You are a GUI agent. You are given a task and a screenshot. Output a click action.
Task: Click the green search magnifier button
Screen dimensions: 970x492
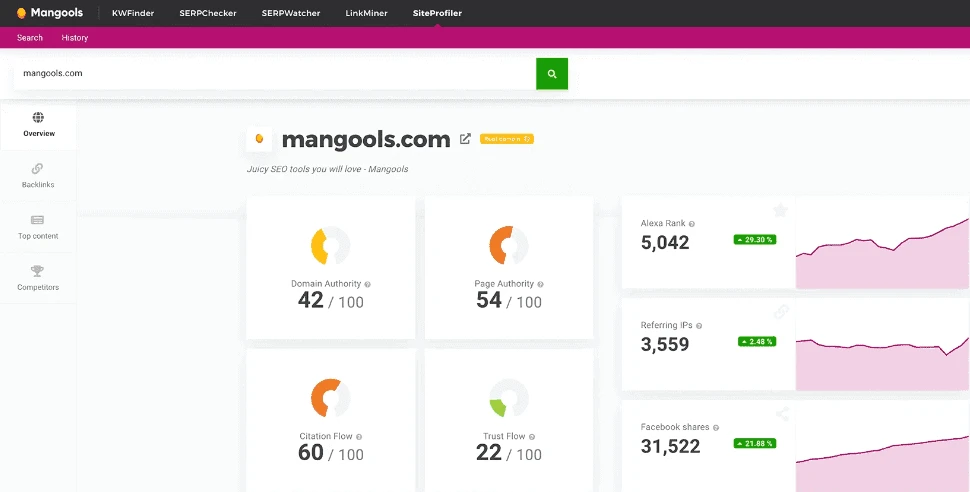pos(552,74)
